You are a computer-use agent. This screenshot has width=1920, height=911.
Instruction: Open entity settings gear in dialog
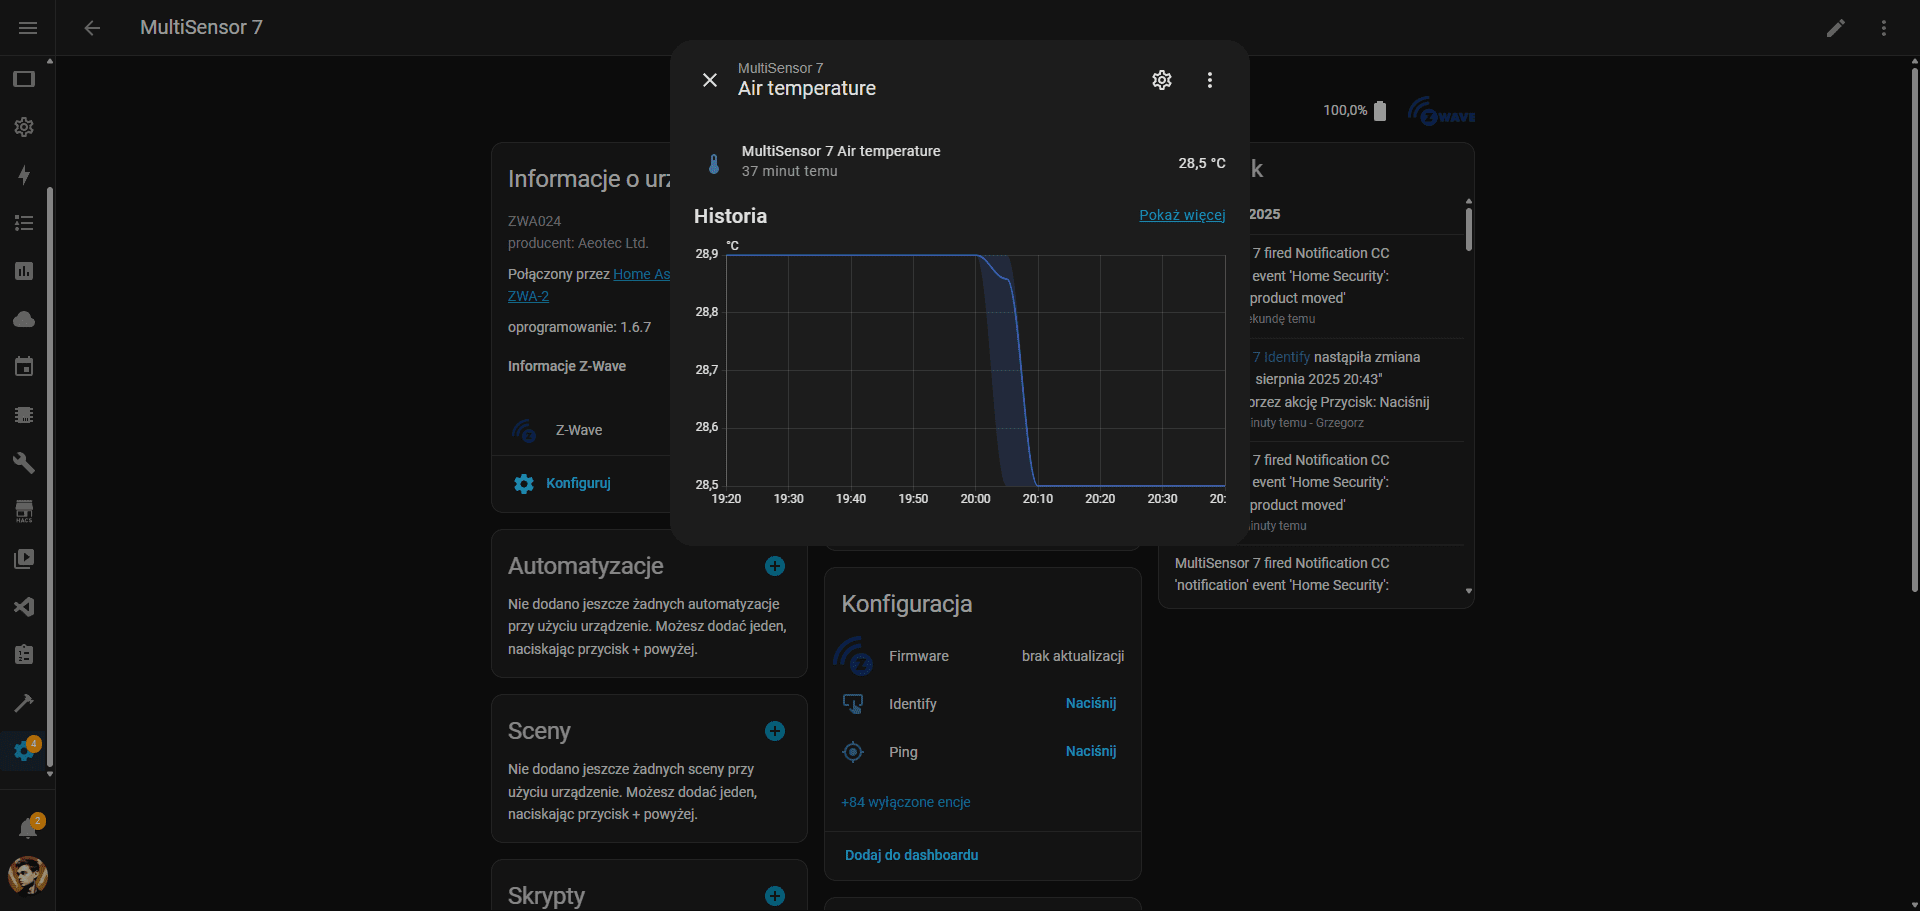click(x=1161, y=80)
